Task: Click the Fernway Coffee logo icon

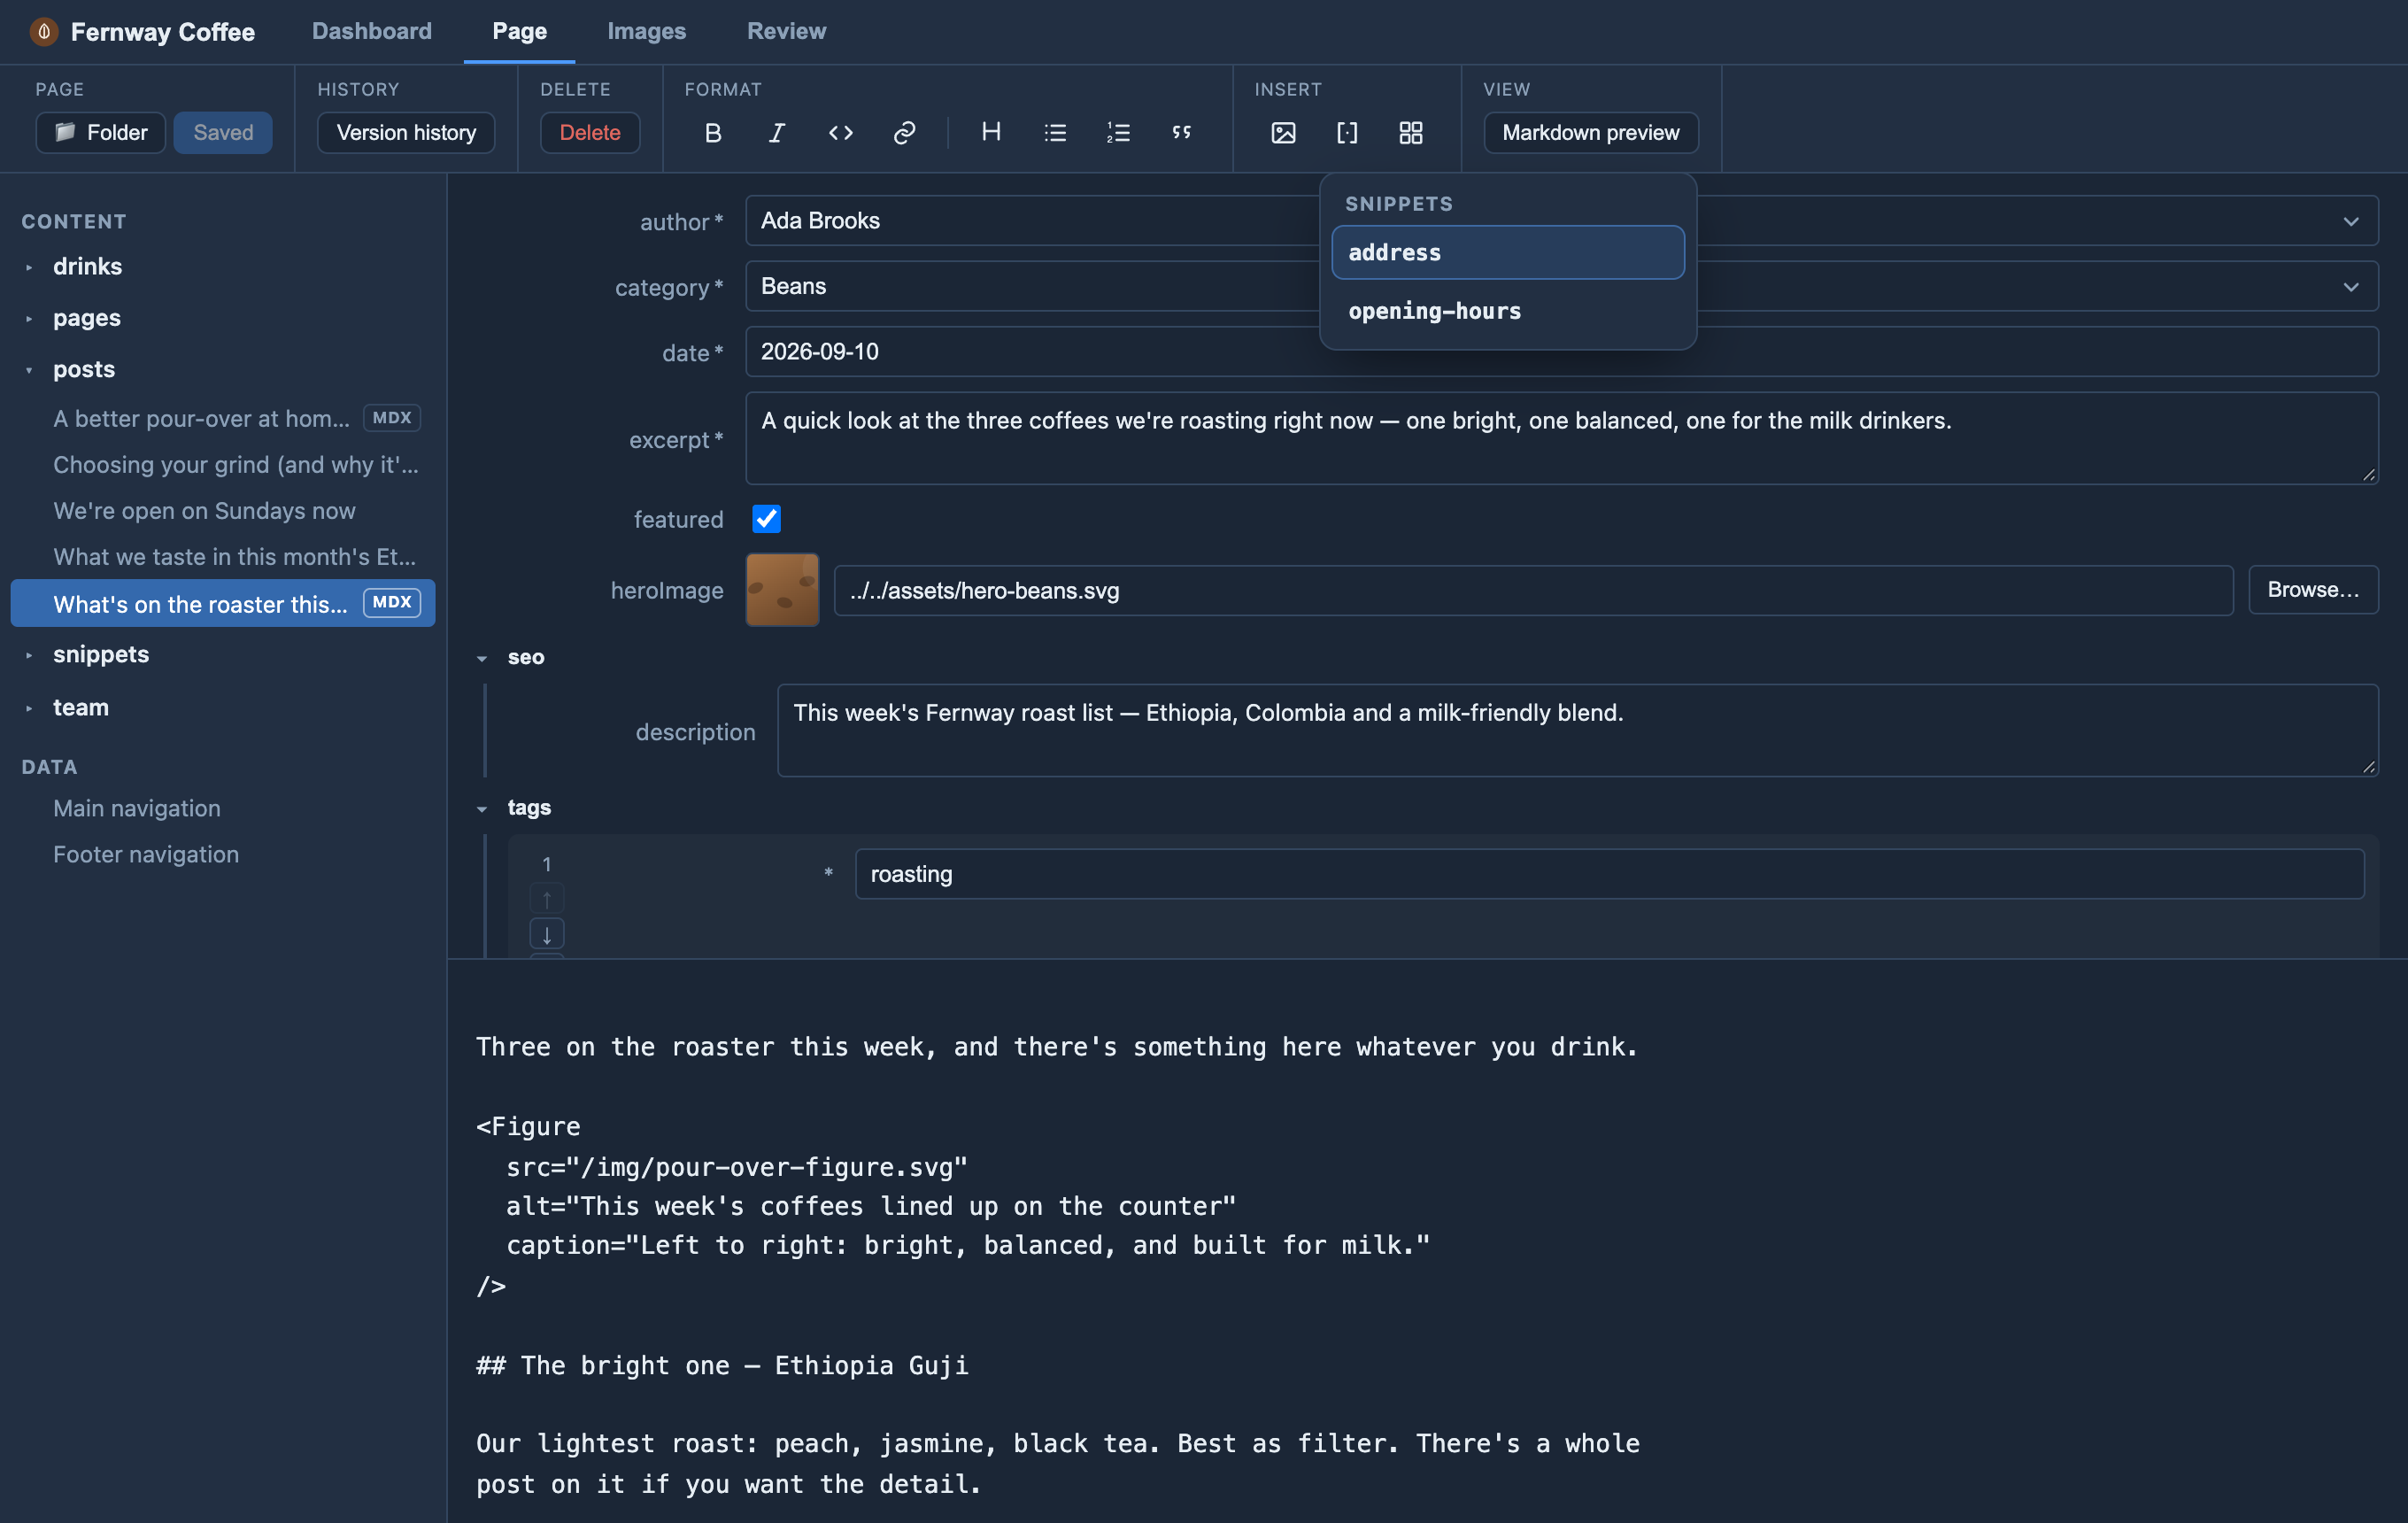Action: [44, 32]
